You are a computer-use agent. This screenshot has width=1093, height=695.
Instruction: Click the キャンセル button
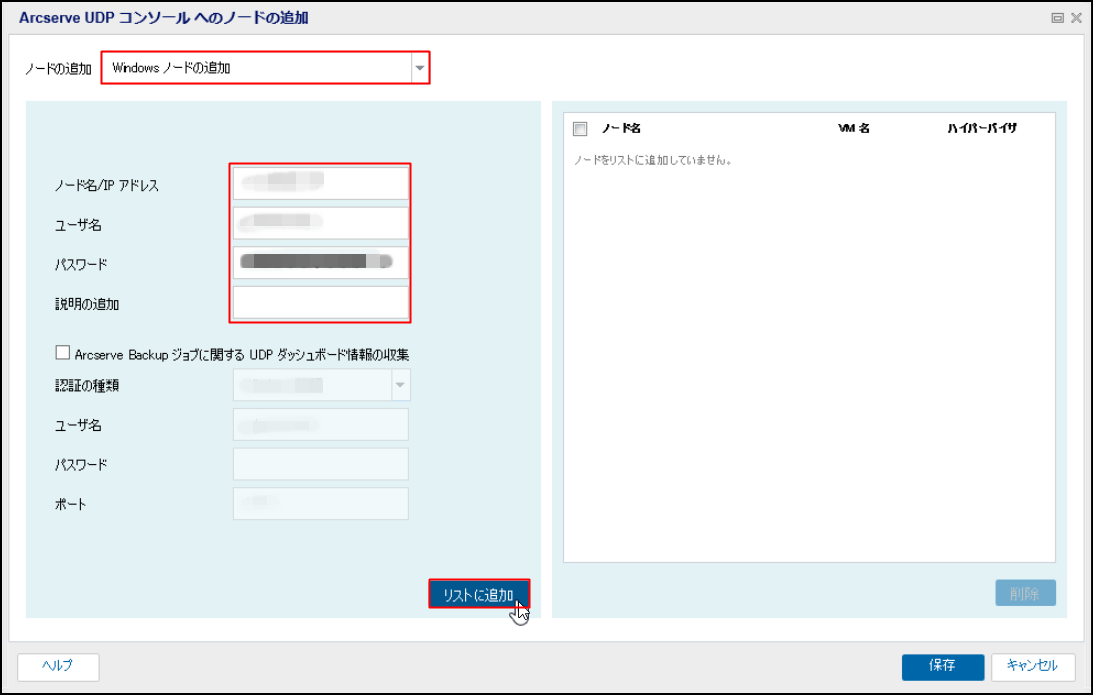(1032, 666)
